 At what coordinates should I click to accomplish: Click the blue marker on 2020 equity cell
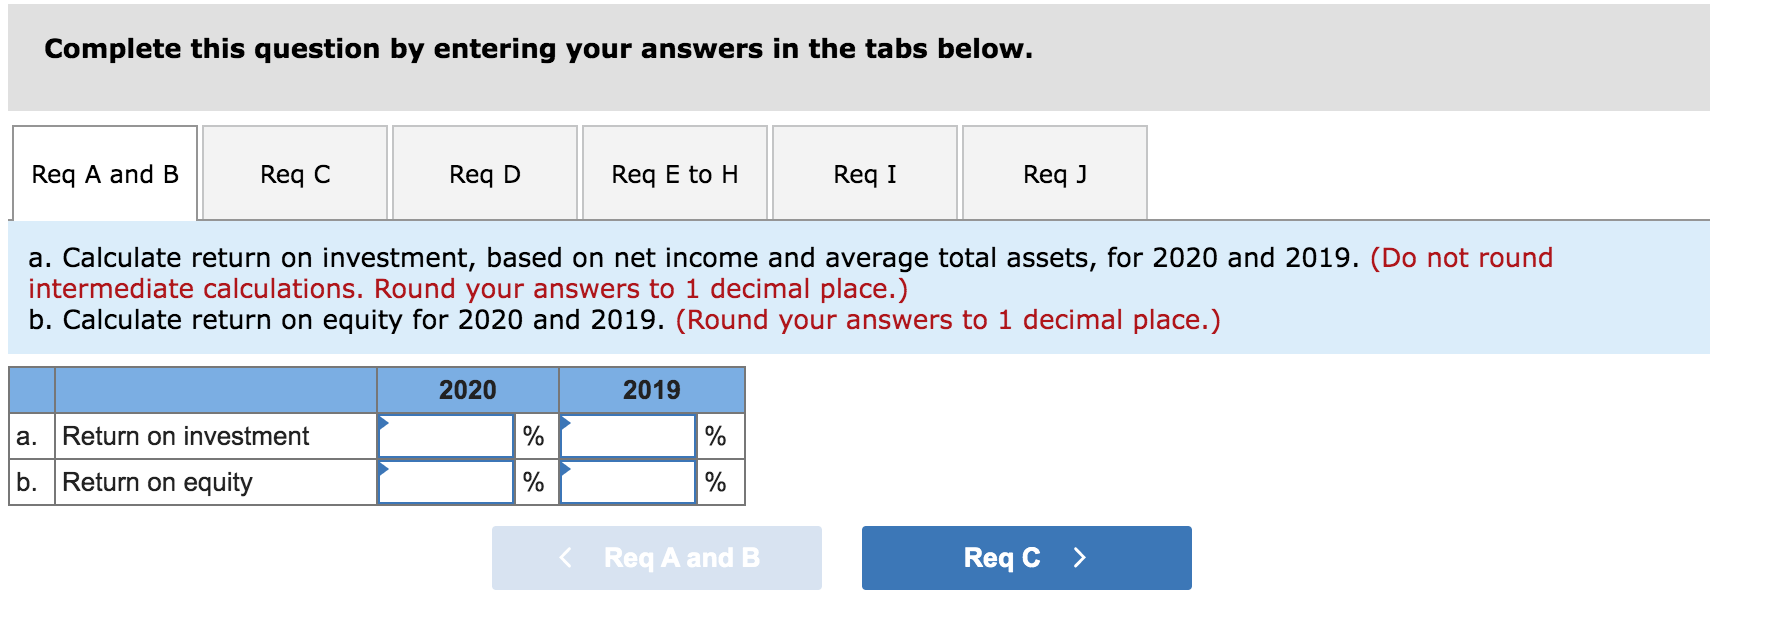[383, 470]
